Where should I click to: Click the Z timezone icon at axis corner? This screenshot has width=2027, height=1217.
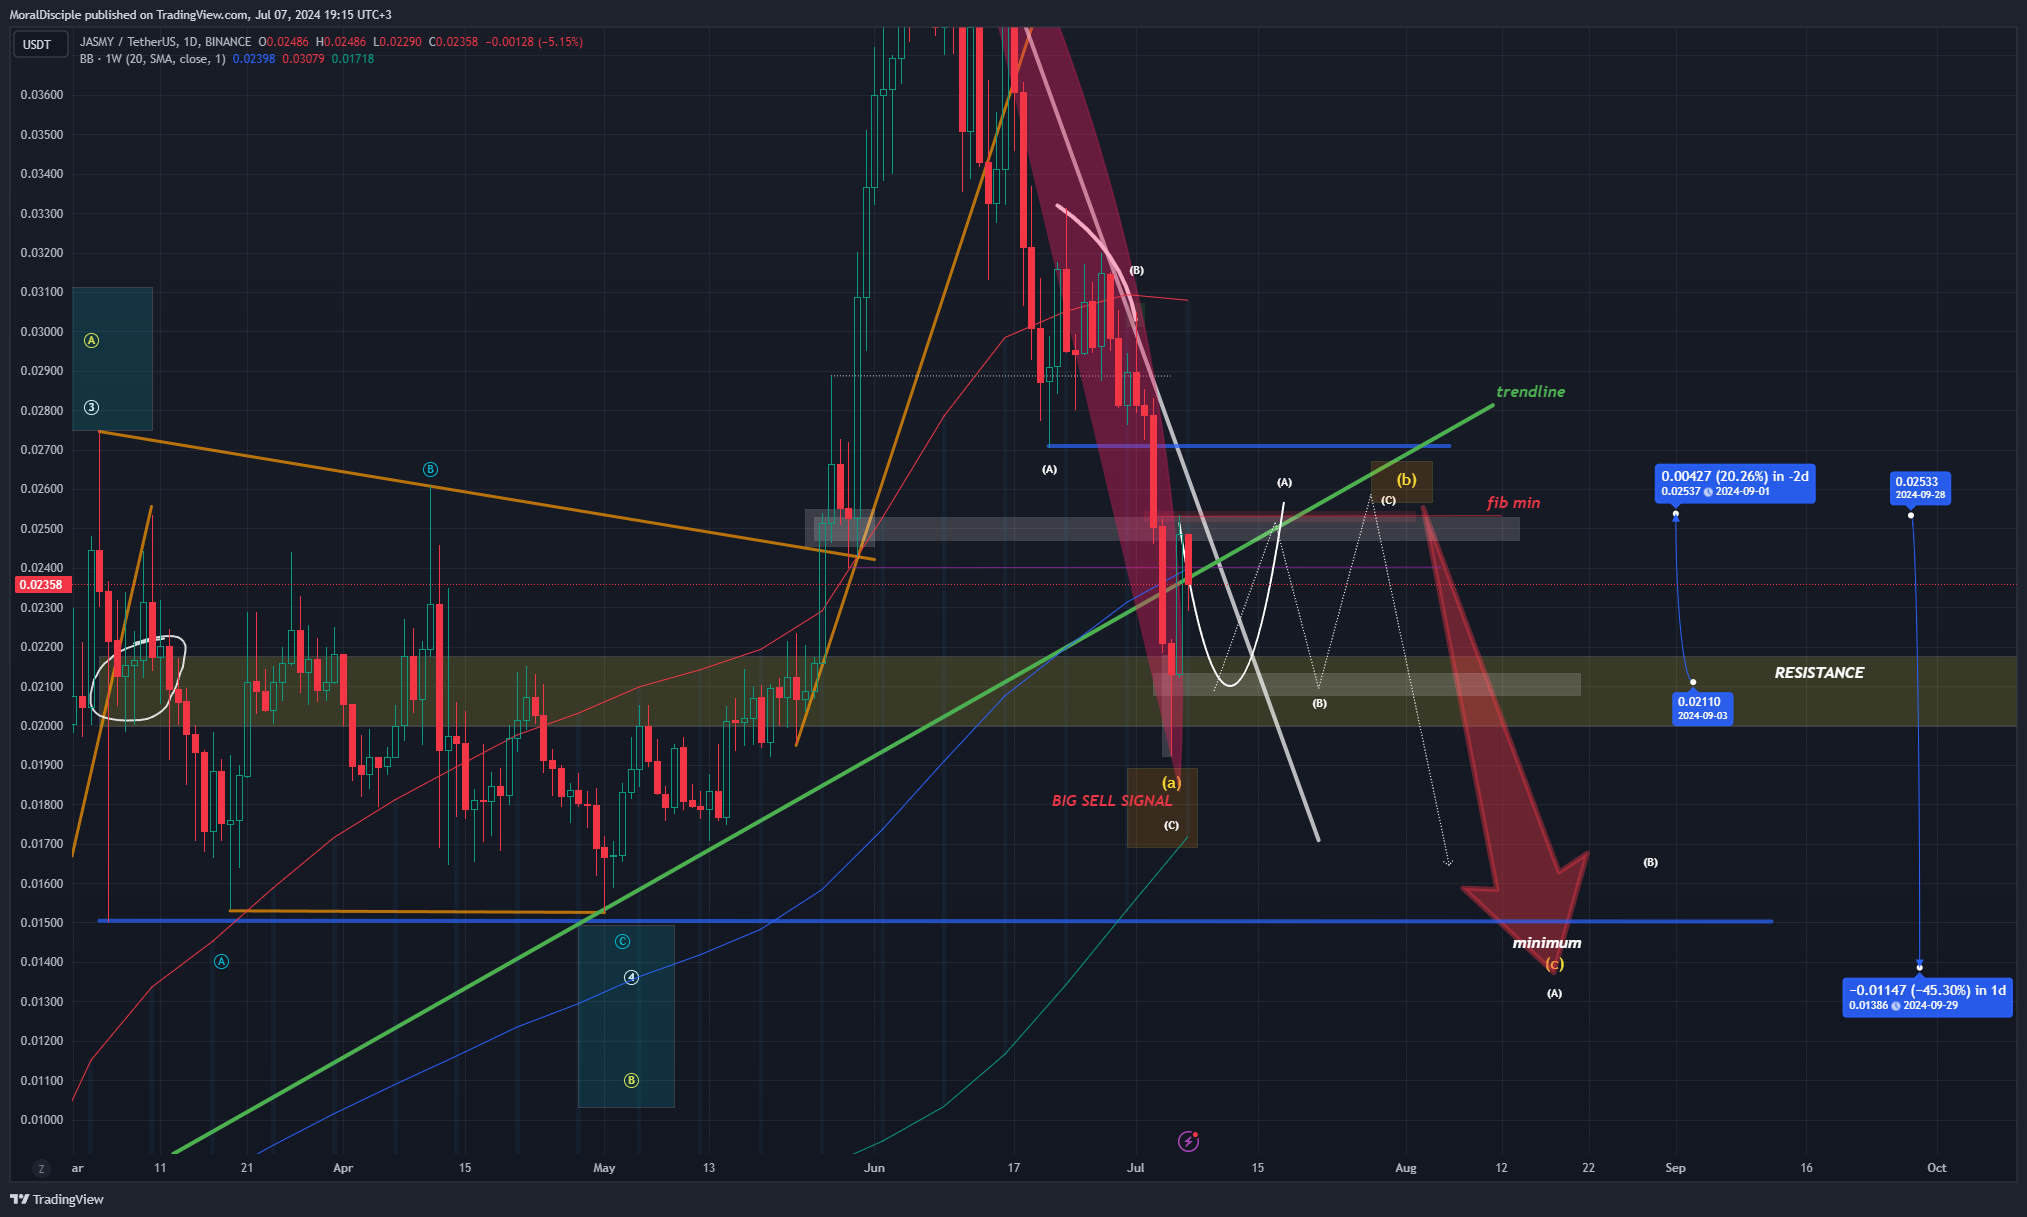click(41, 1168)
